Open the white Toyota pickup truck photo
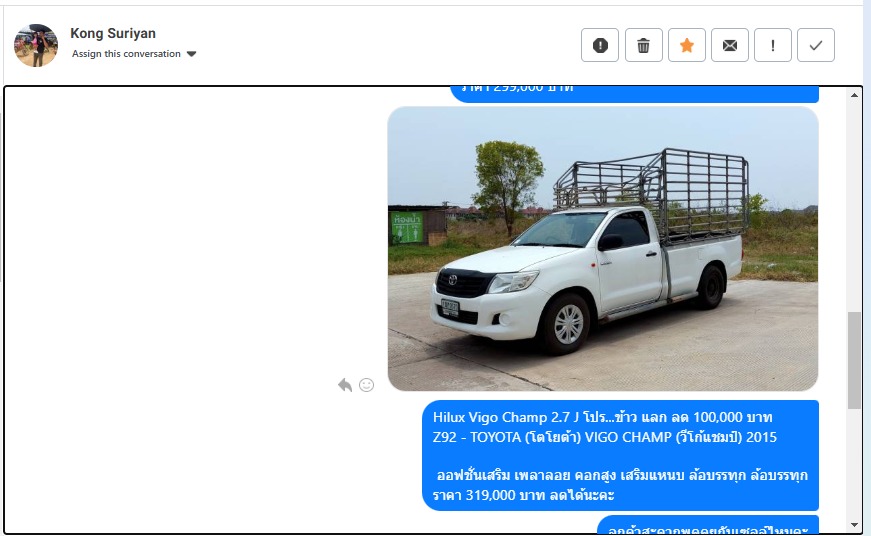This screenshot has width=871, height=536. point(603,248)
